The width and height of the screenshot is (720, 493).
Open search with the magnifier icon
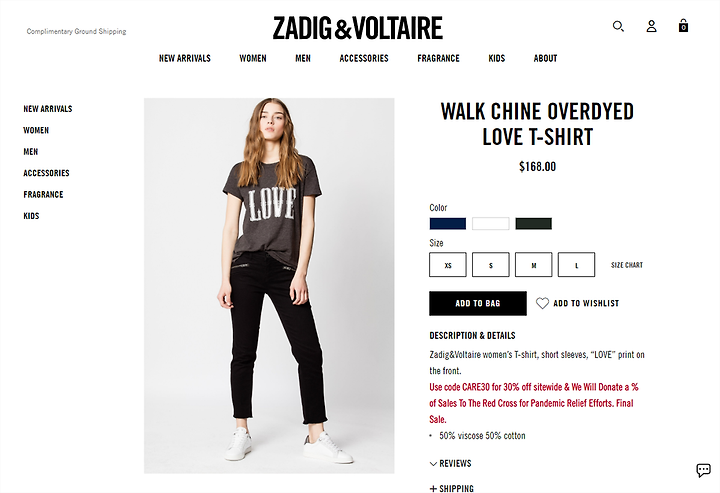[x=618, y=26]
